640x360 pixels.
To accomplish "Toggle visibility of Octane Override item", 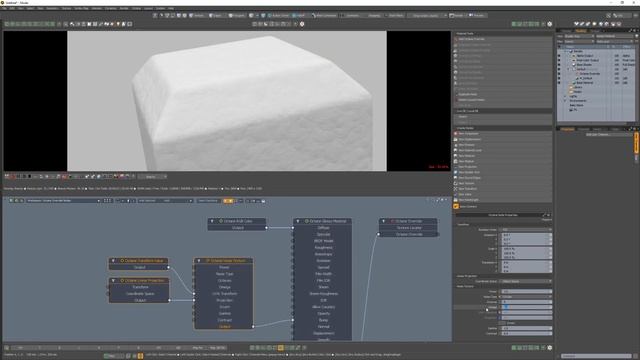I will (x=559, y=73).
